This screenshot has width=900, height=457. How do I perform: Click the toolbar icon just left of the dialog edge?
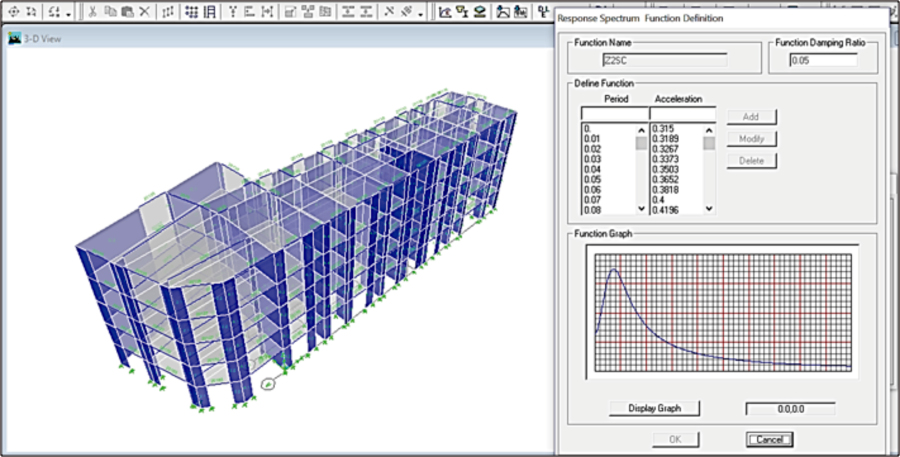point(542,11)
